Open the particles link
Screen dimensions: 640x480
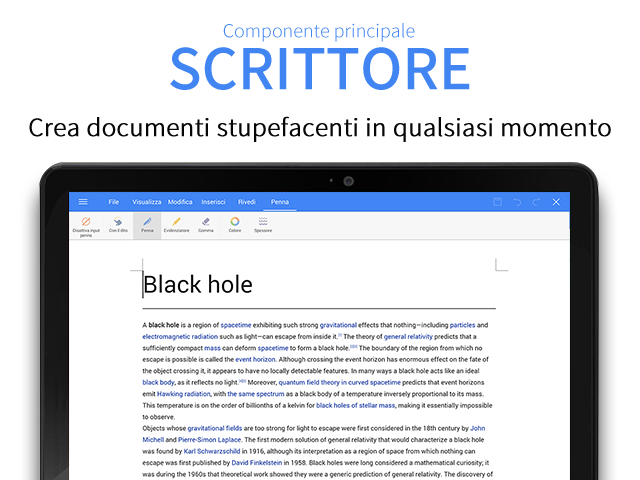pos(462,325)
